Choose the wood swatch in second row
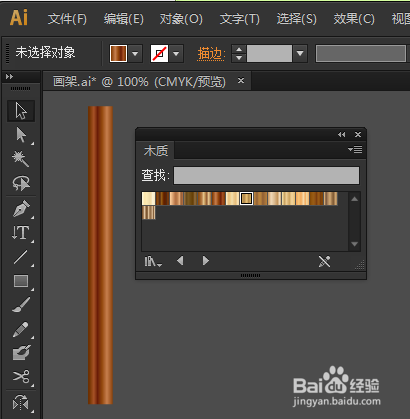 149,212
